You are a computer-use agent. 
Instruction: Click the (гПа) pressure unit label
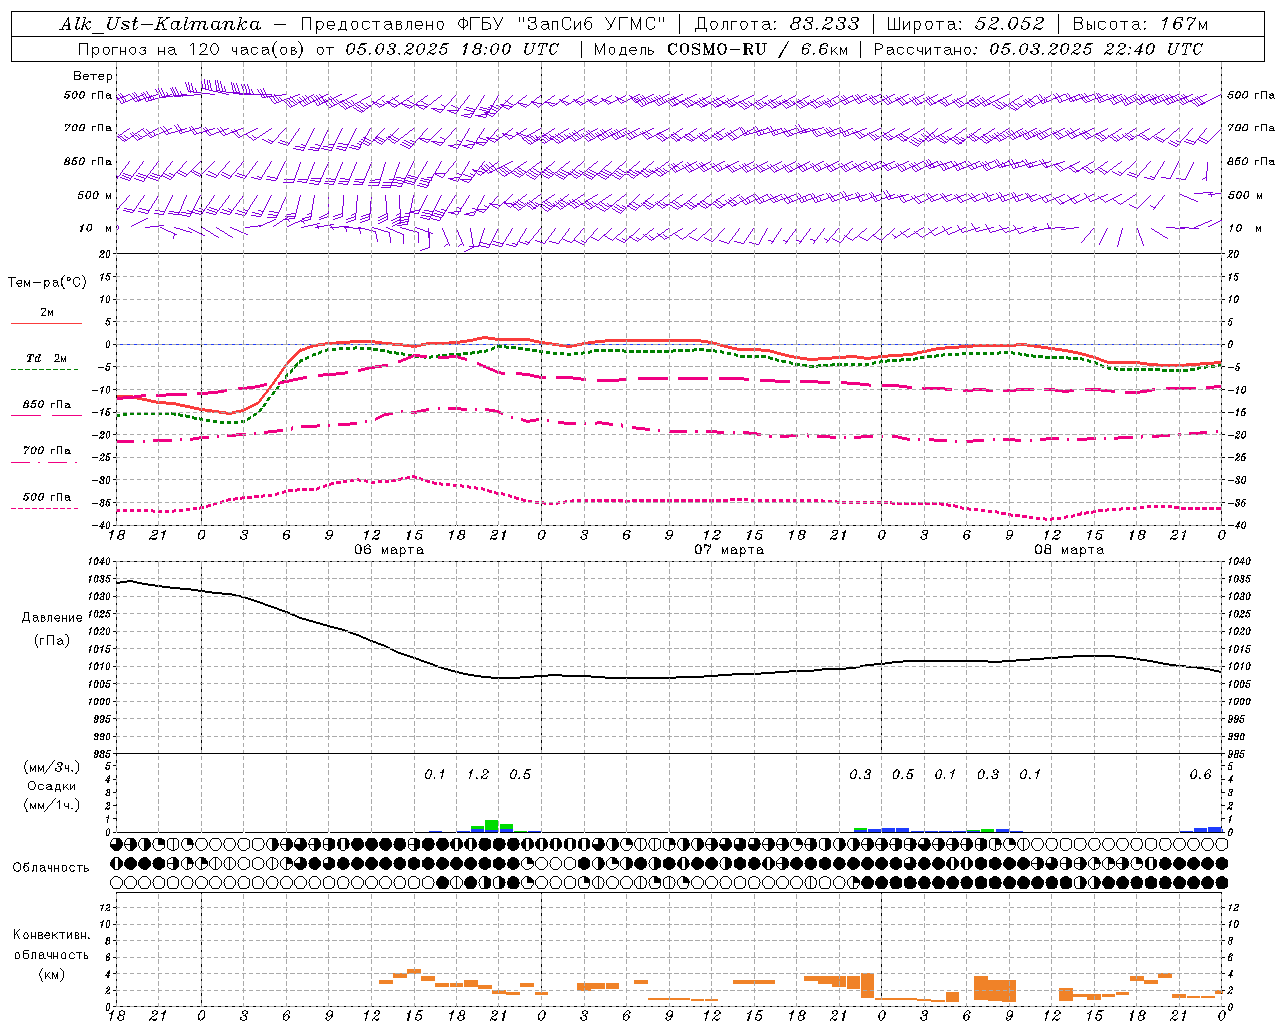tap(52, 641)
